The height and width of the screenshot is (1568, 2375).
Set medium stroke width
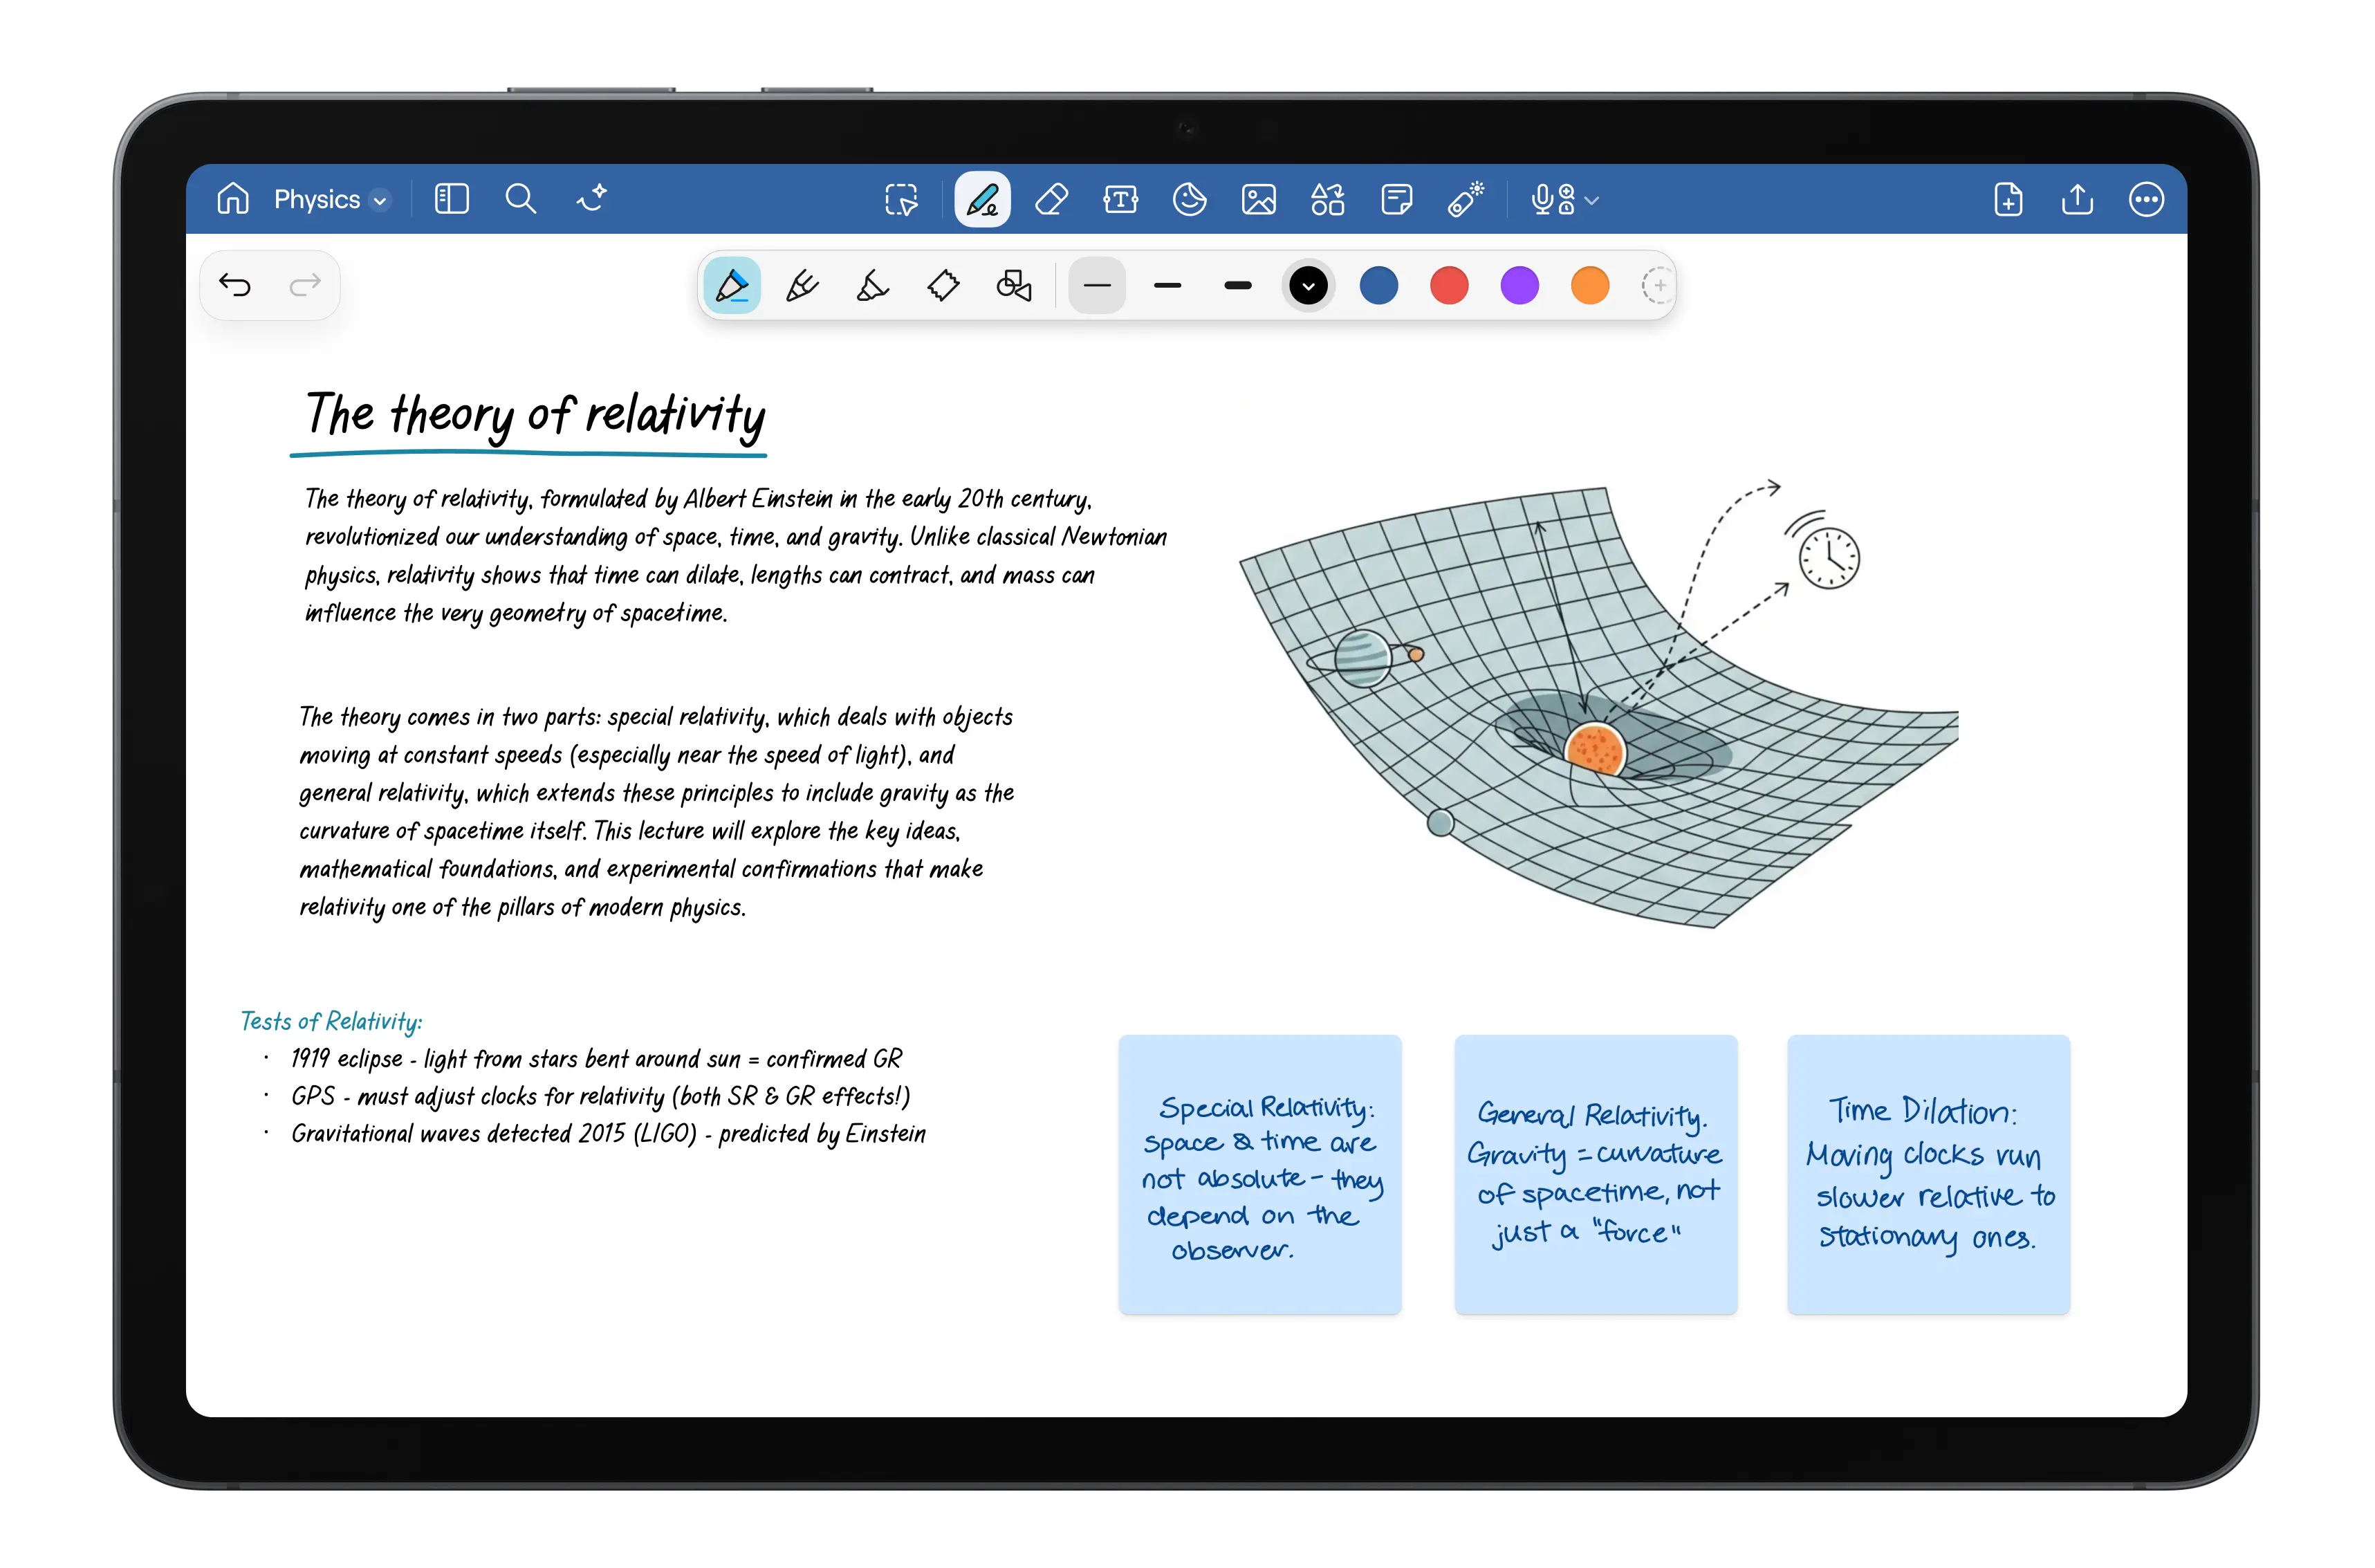pos(1167,286)
